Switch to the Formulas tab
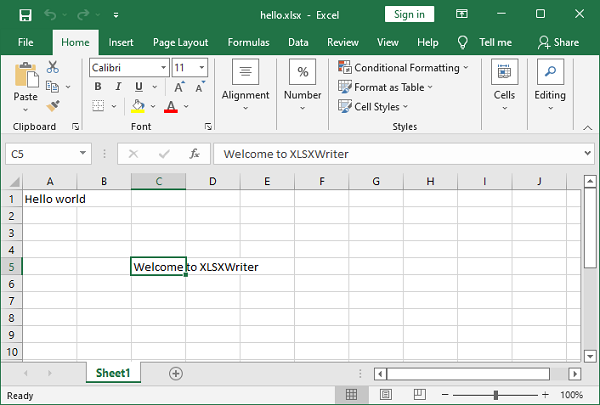Viewport: 600px width, 405px height. 248,43
